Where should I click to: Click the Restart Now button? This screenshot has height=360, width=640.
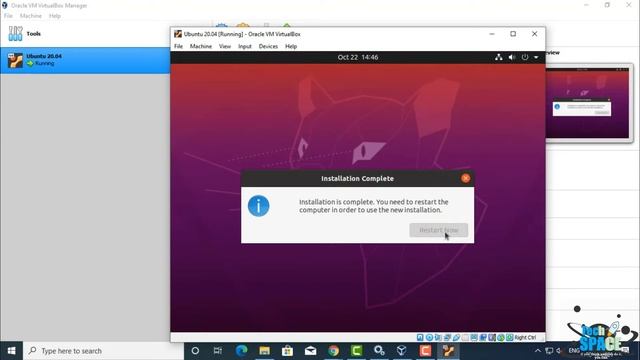[x=438, y=230]
